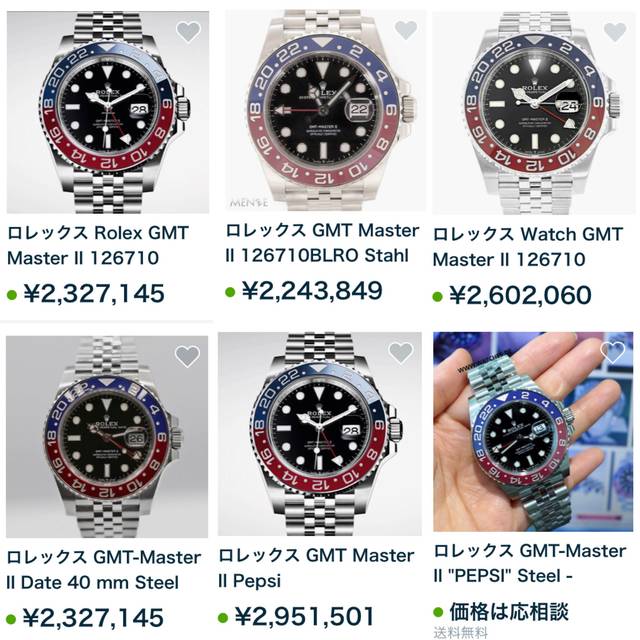Heart the GMT-Master II Date 40 mm Steel

[187, 356]
